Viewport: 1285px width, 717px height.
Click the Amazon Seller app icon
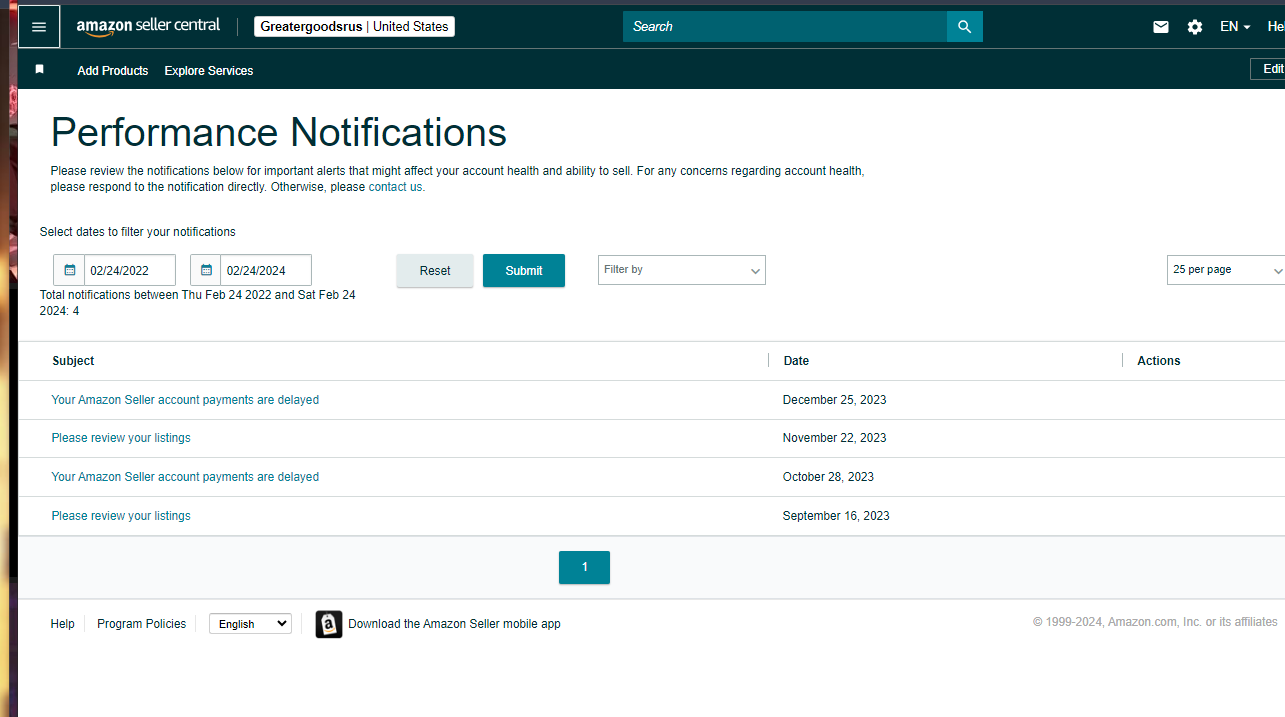[329, 624]
